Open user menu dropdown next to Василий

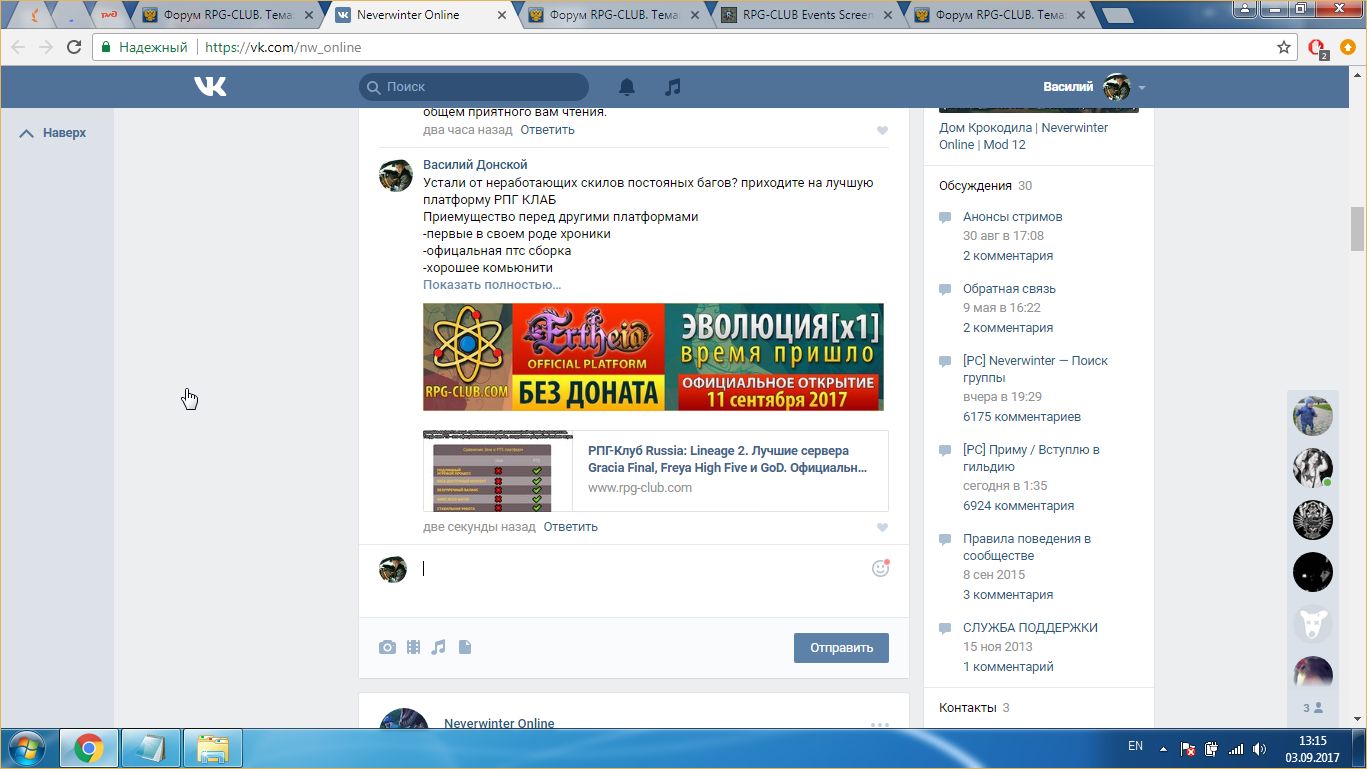[x=1142, y=87]
